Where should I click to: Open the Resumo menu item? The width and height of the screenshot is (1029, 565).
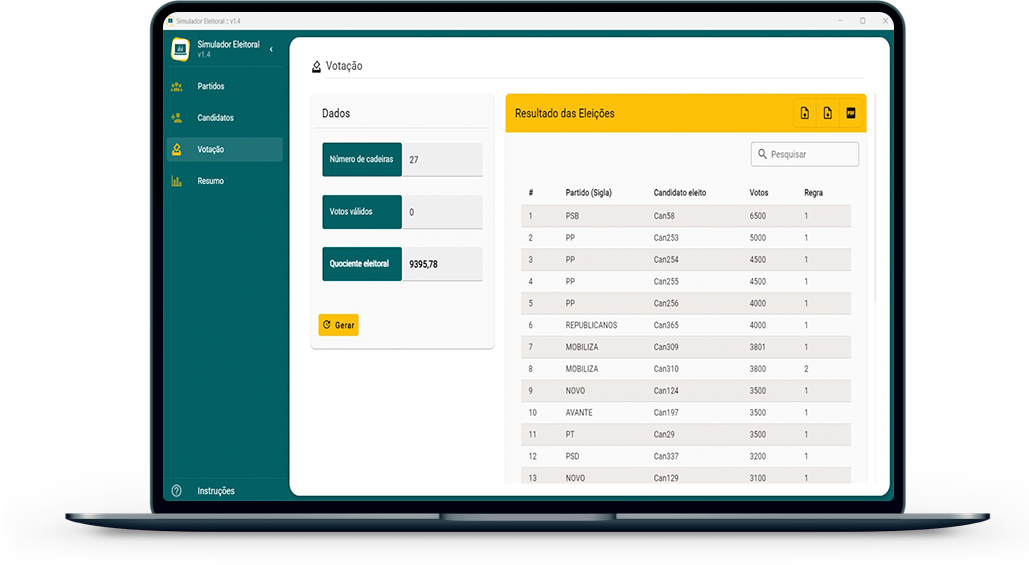[211, 181]
